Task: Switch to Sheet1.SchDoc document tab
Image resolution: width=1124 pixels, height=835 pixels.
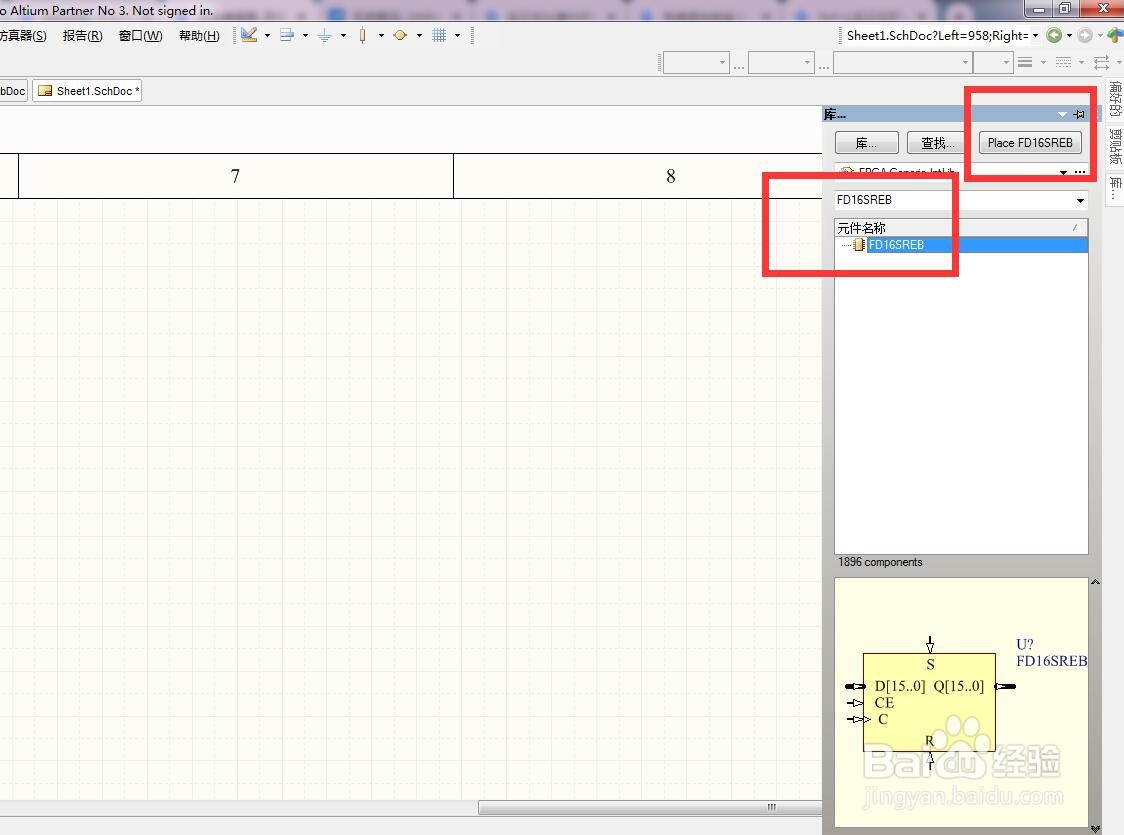Action: (87, 91)
